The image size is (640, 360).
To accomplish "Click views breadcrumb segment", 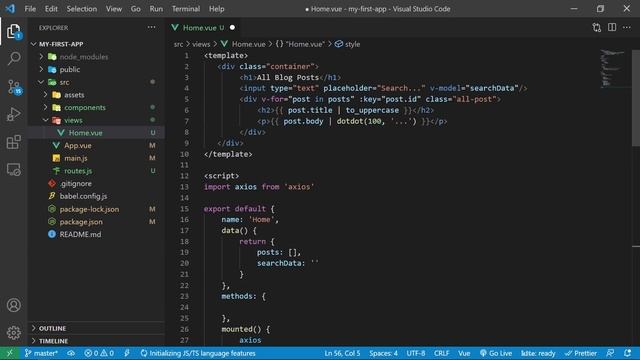I will click(201, 44).
